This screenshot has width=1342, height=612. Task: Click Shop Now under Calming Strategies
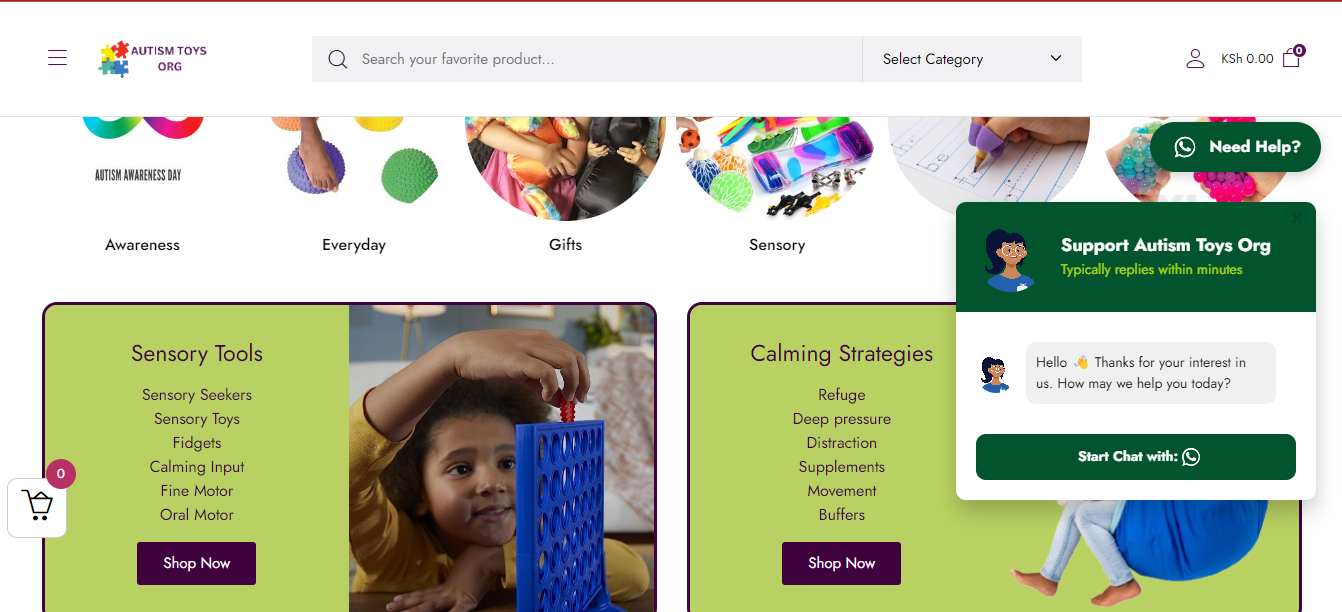click(x=841, y=563)
